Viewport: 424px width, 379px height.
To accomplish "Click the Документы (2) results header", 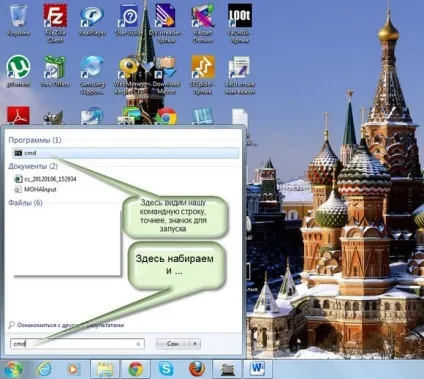I will coord(33,166).
